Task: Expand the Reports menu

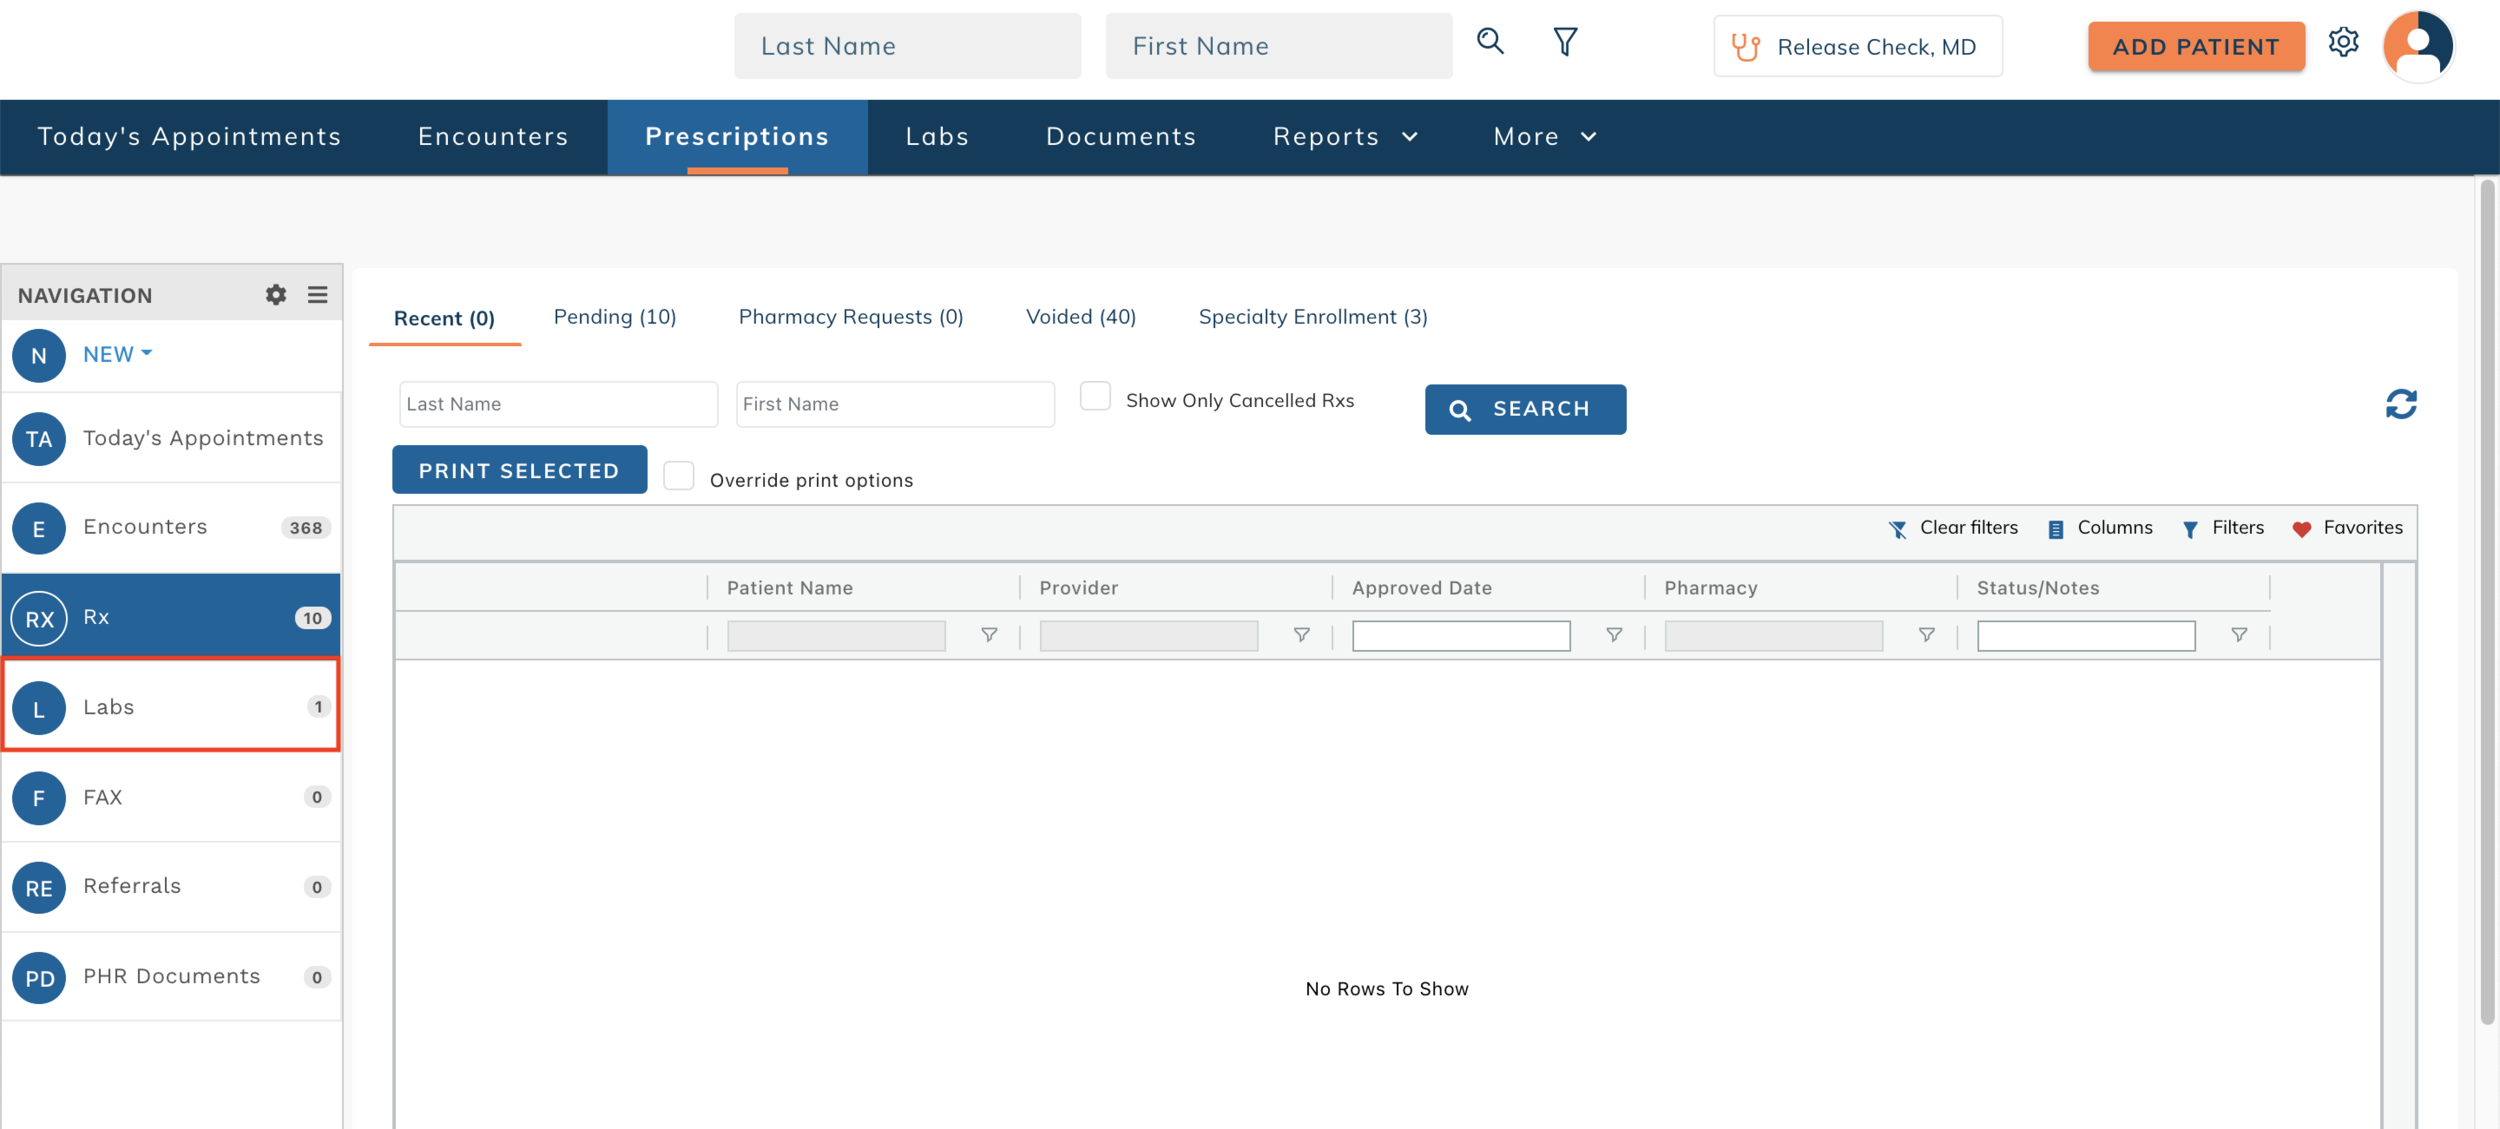Action: (x=1345, y=137)
